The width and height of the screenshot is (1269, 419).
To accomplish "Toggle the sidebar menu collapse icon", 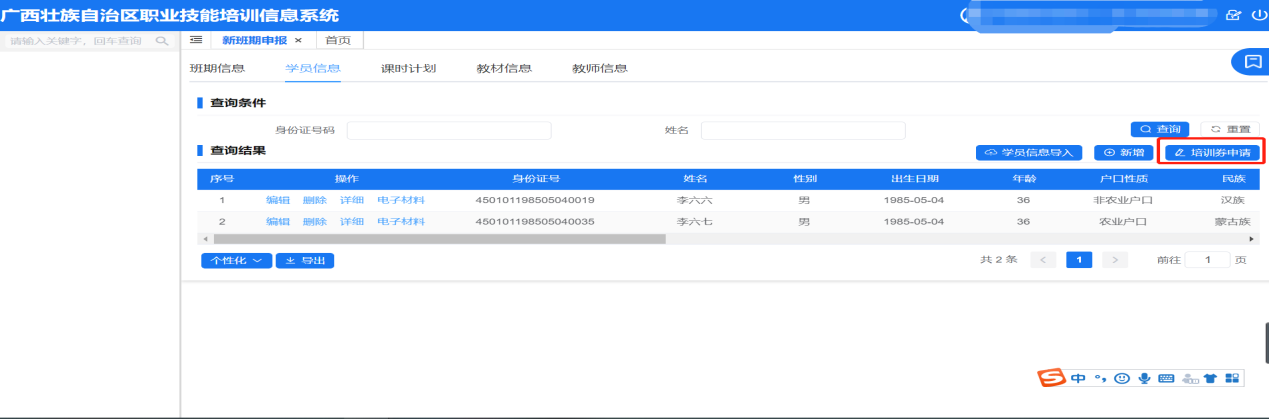I will [196, 39].
